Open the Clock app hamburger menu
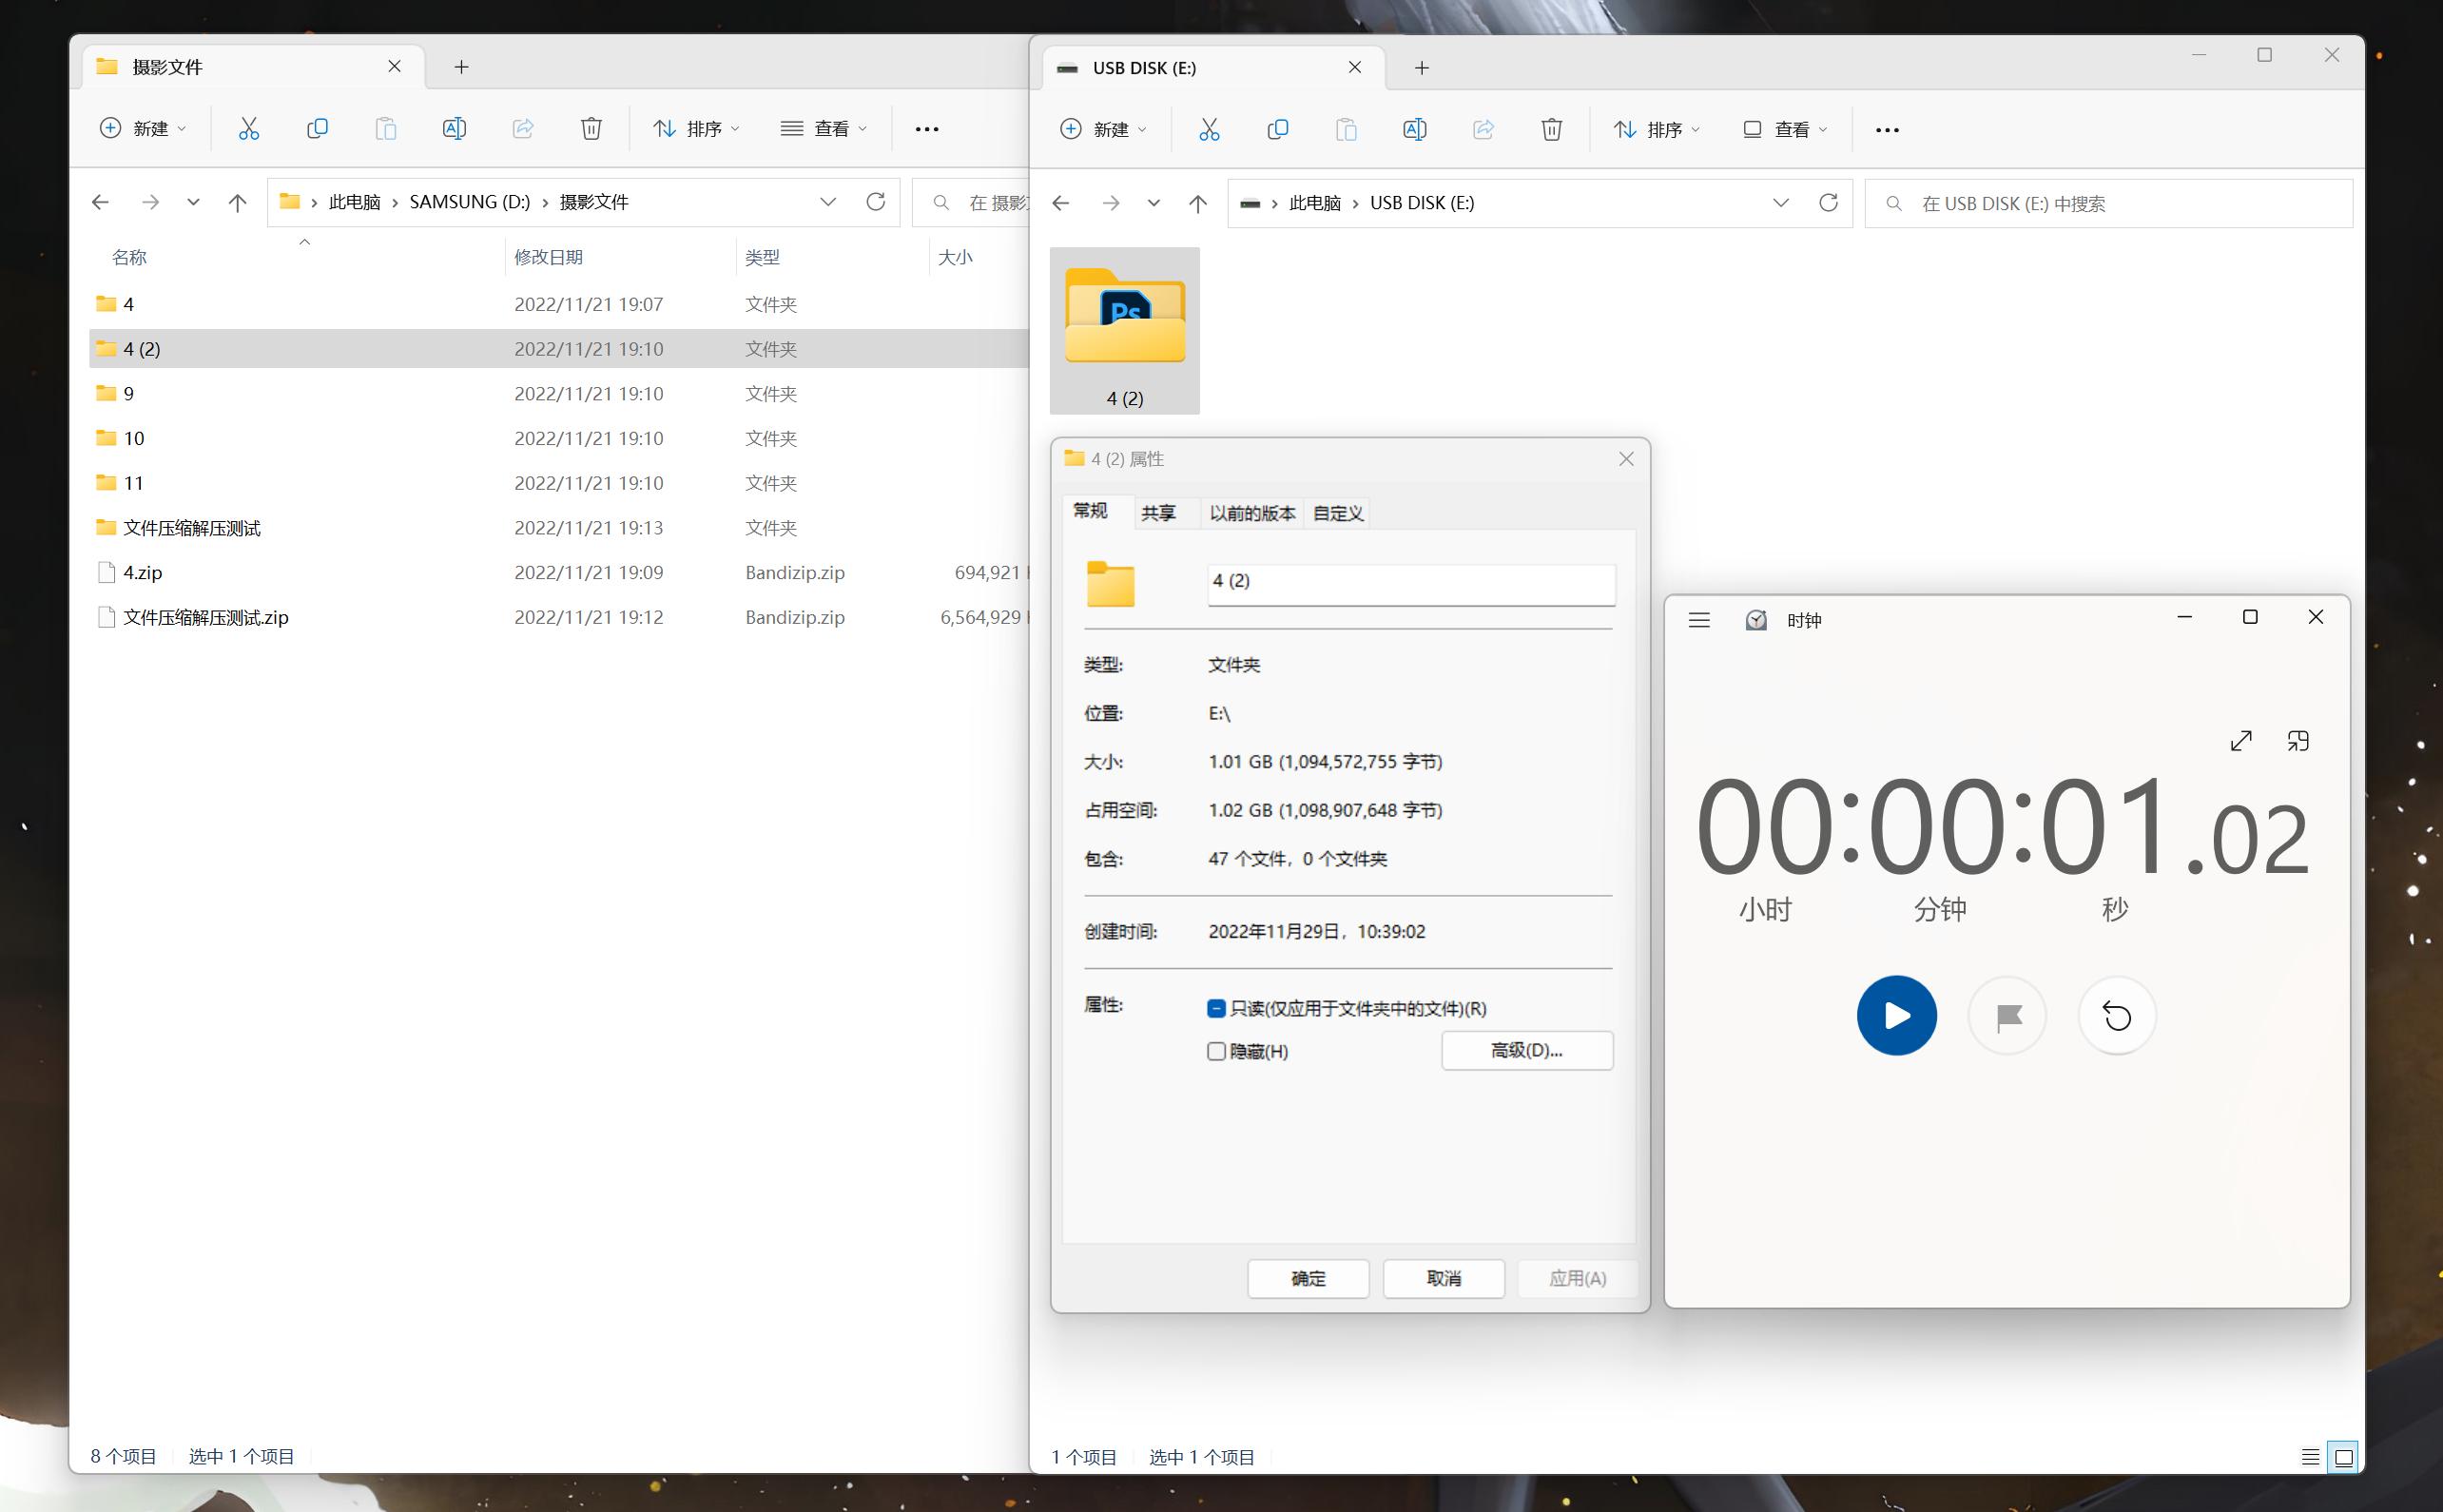The width and height of the screenshot is (2443, 1512). click(1699, 620)
